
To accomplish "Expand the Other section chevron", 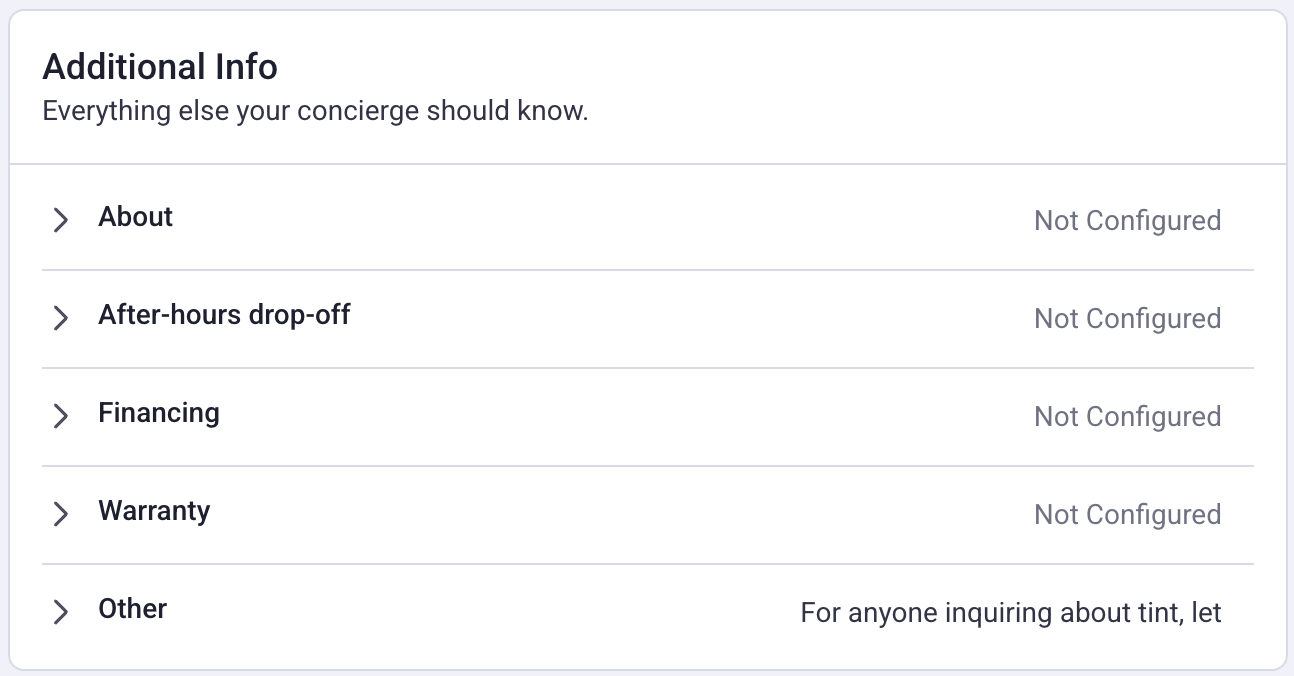I will tap(61, 612).
